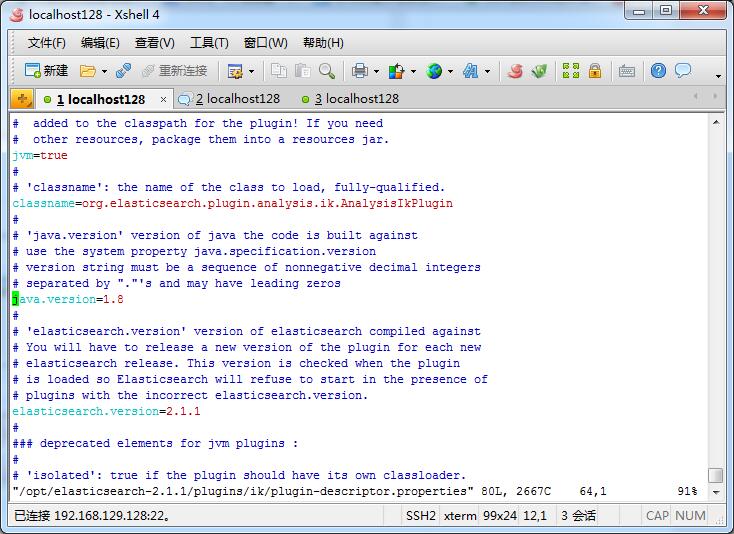Click the orange add tab button

pos(22,99)
